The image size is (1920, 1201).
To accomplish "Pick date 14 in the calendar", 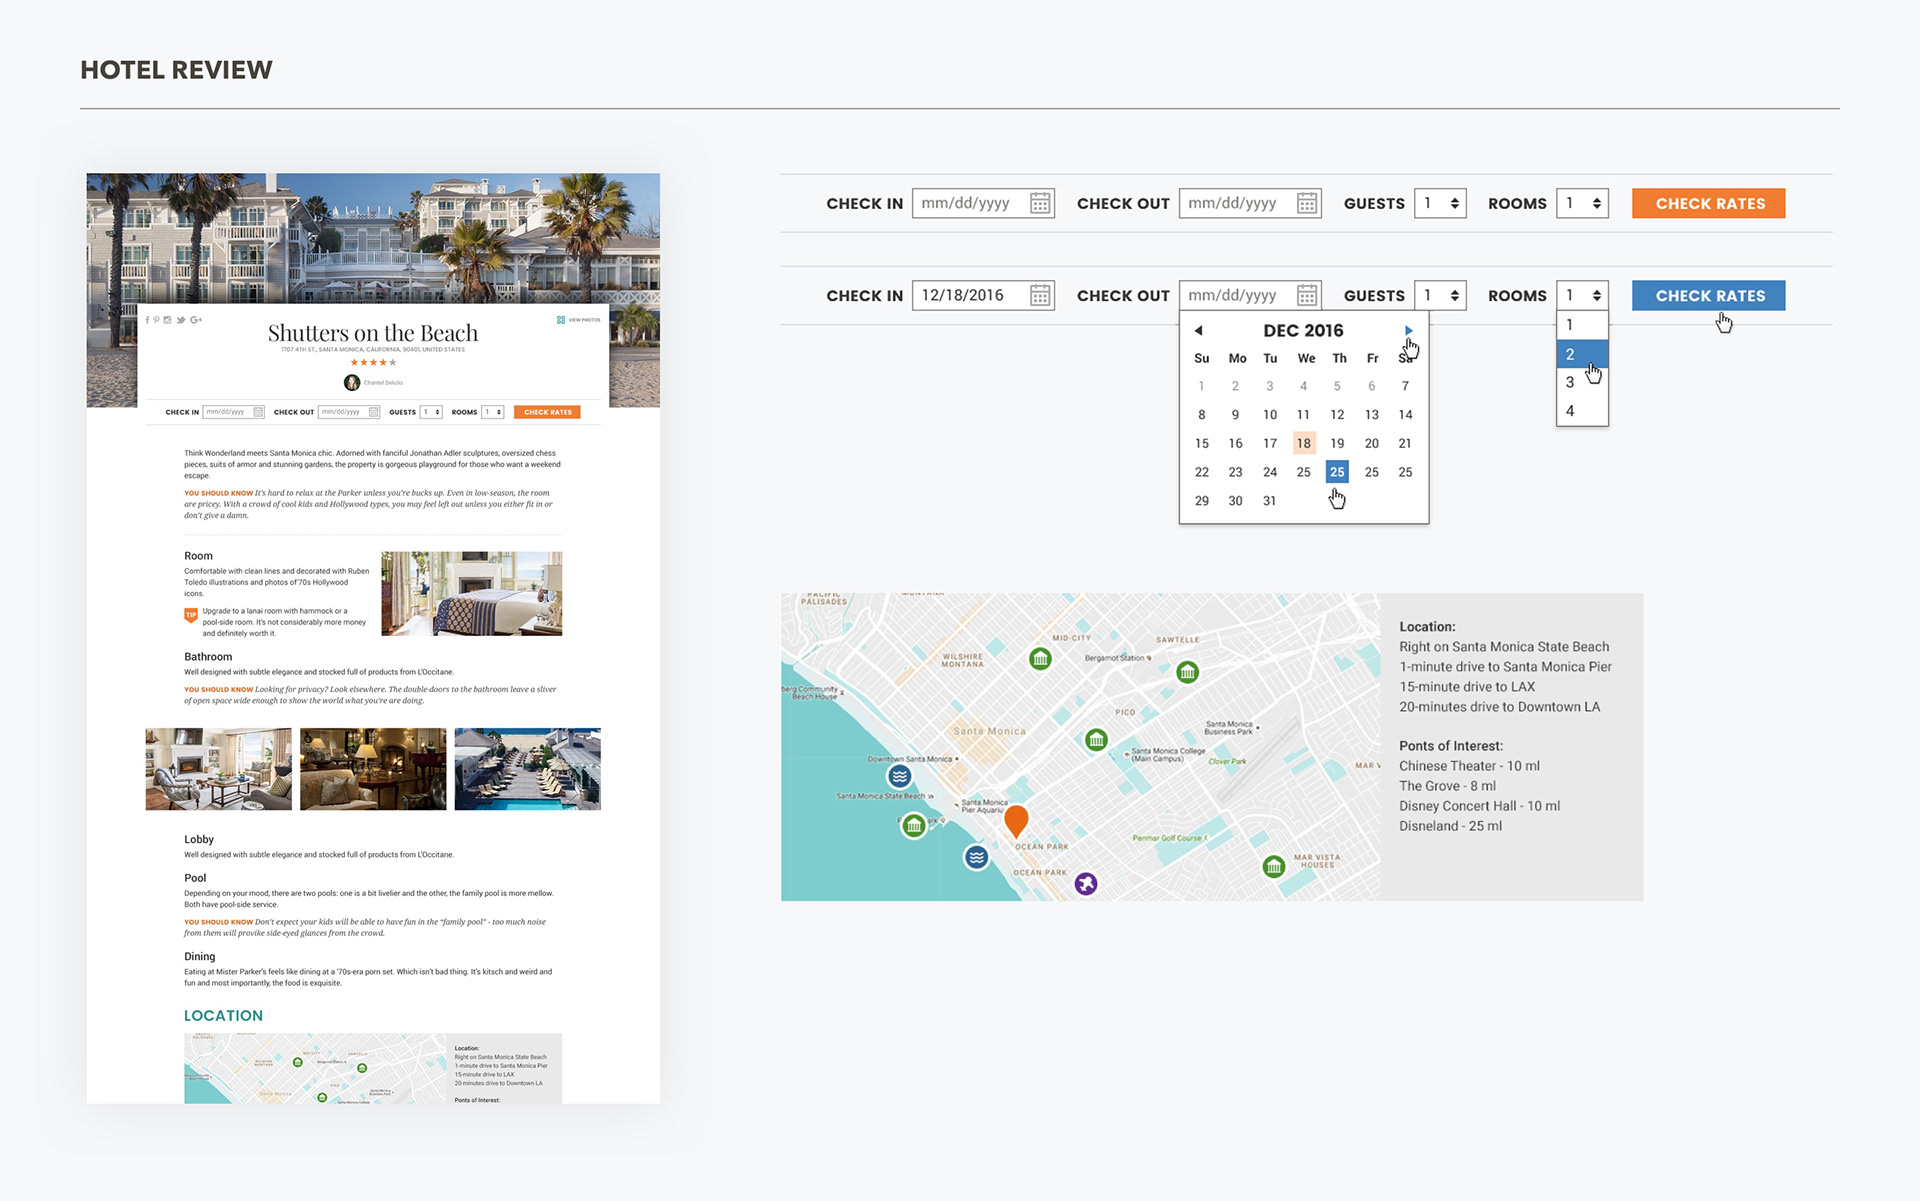I will (x=1405, y=414).
